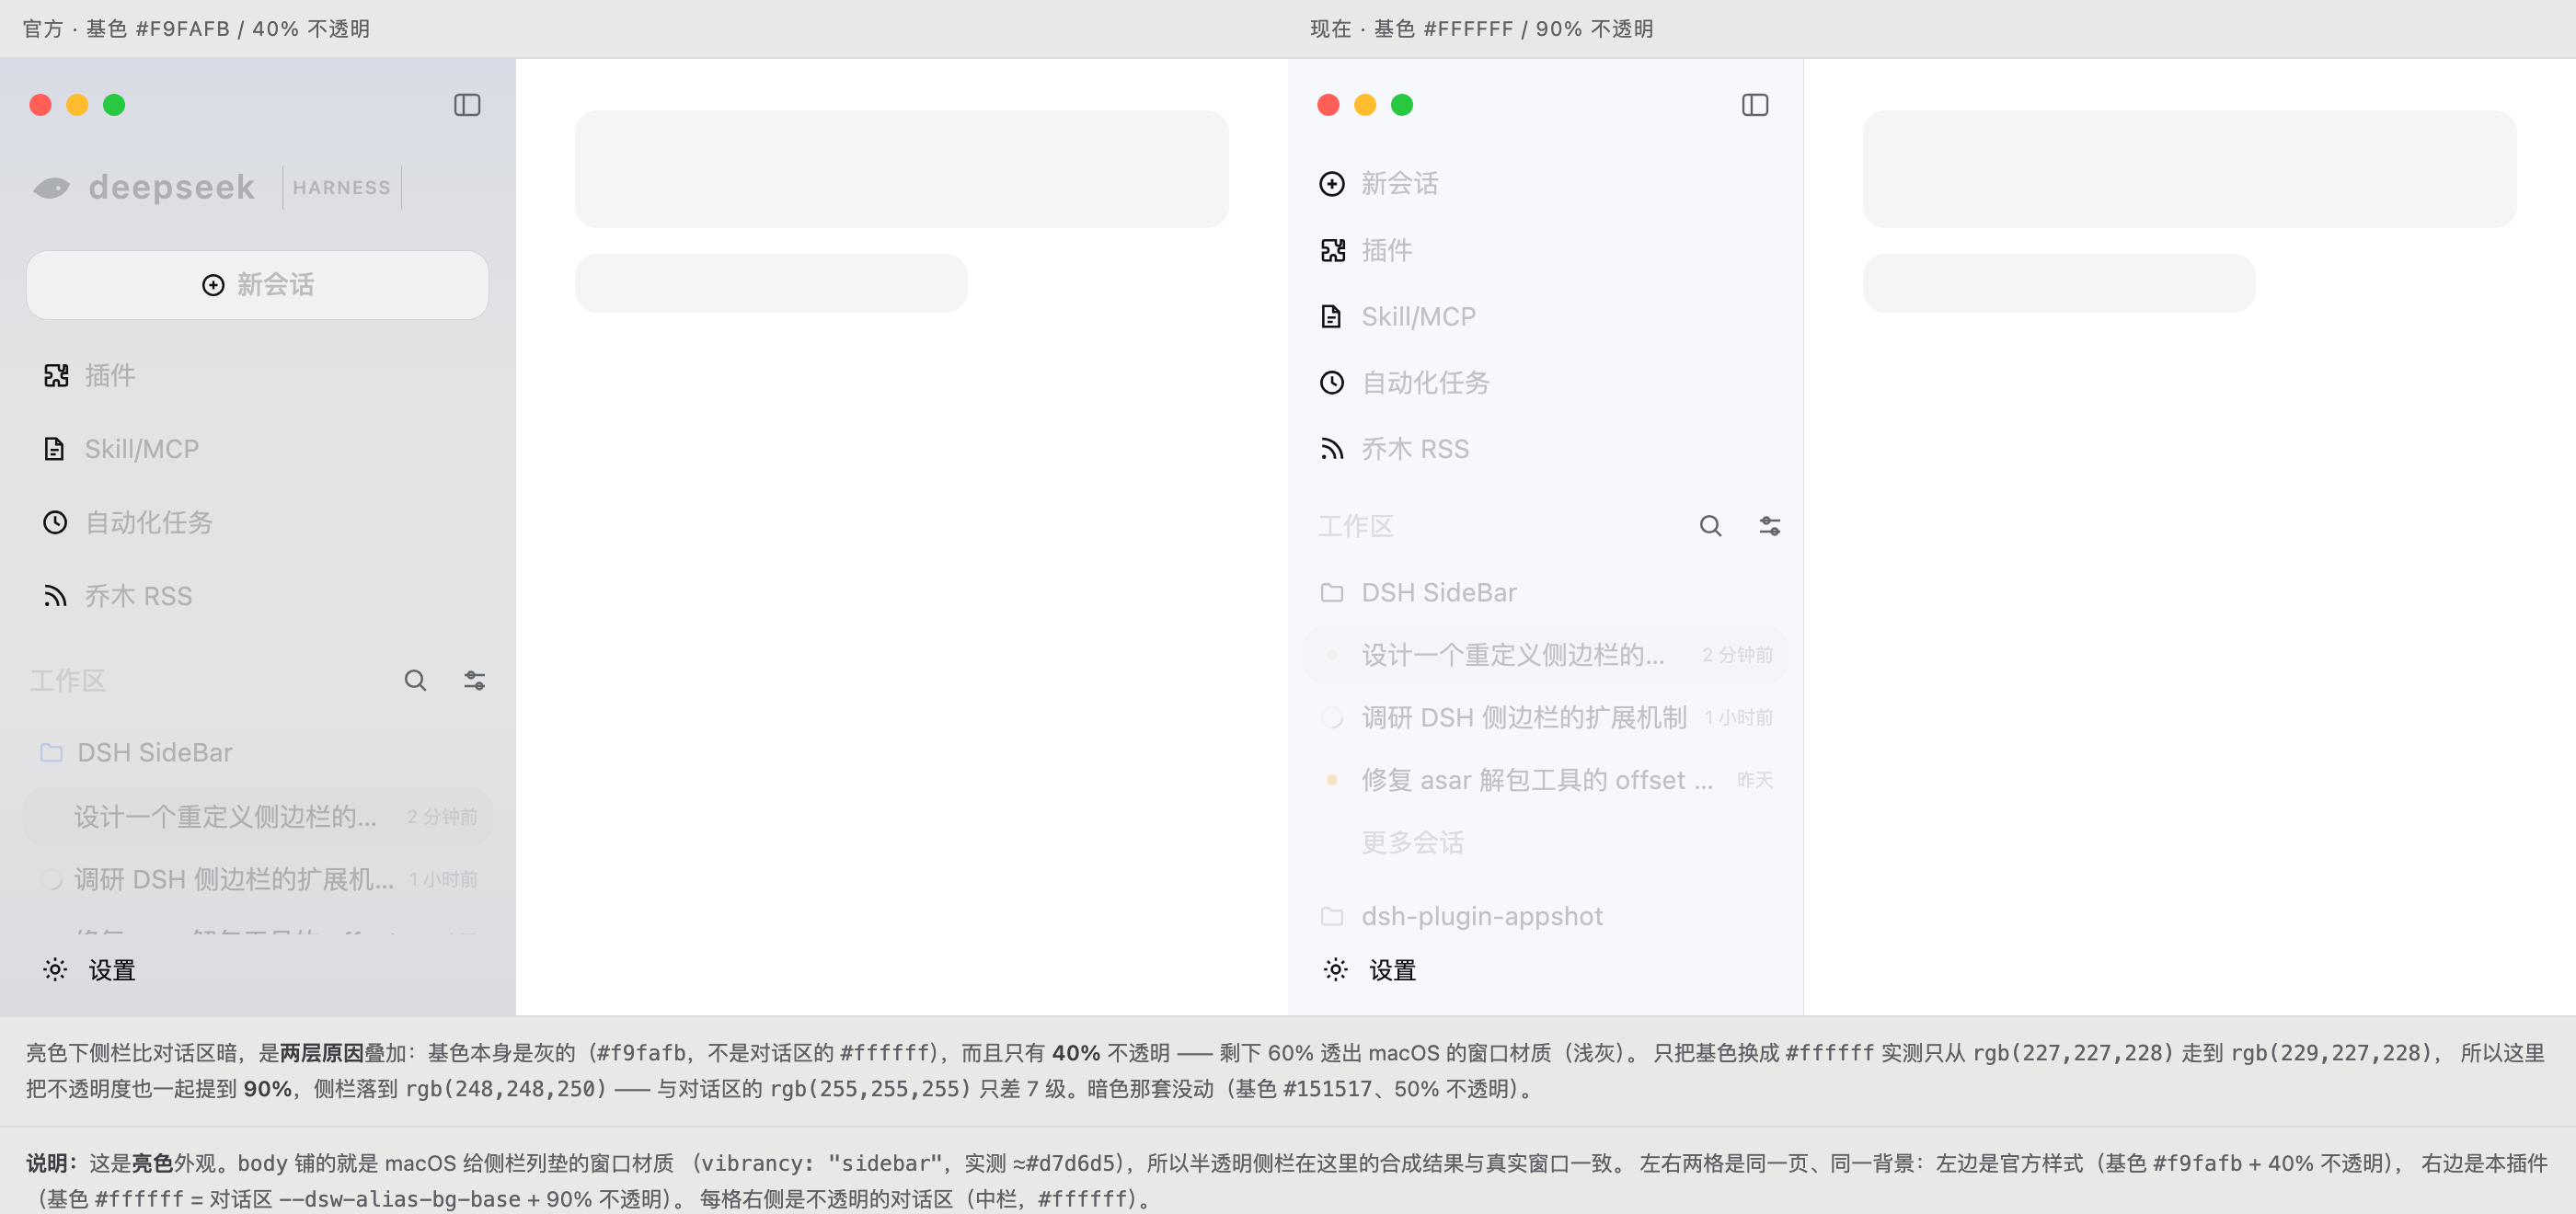This screenshot has height=1214, width=2576.
Task: Click 工作区 heading in right sidebar
Action: pos(1356,526)
